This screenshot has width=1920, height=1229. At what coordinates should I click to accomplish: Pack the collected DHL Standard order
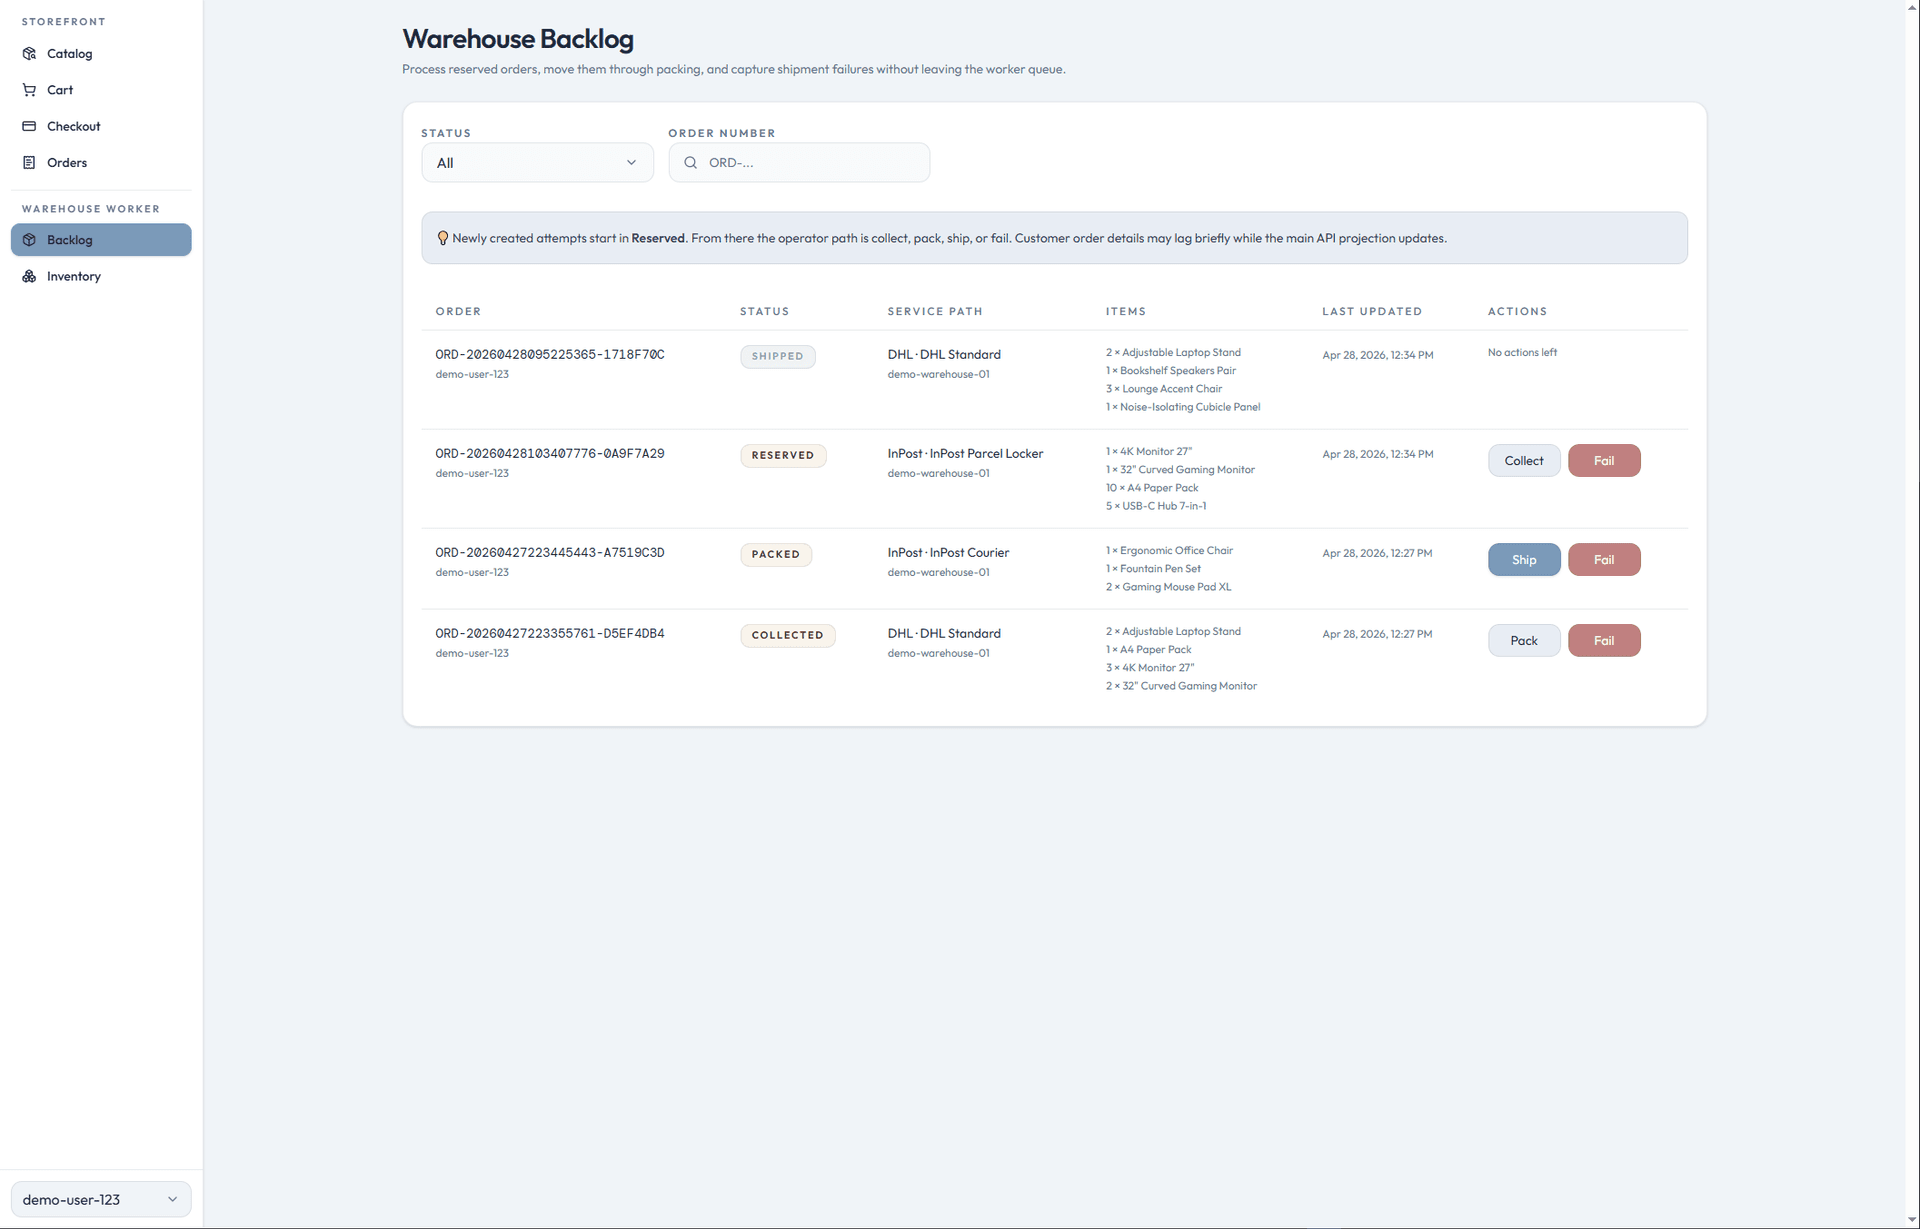click(1523, 640)
